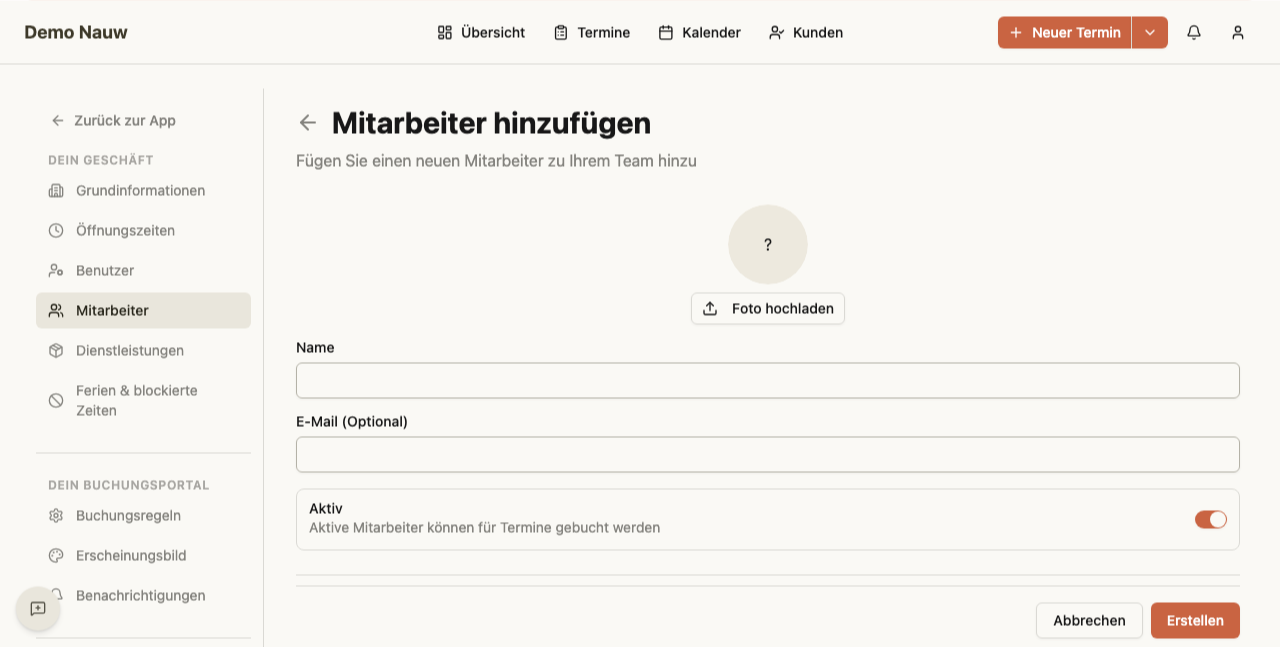Viewport: 1280px width, 647px height.
Task: Select Mitarbeiter in sidebar
Action: [143, 310]
